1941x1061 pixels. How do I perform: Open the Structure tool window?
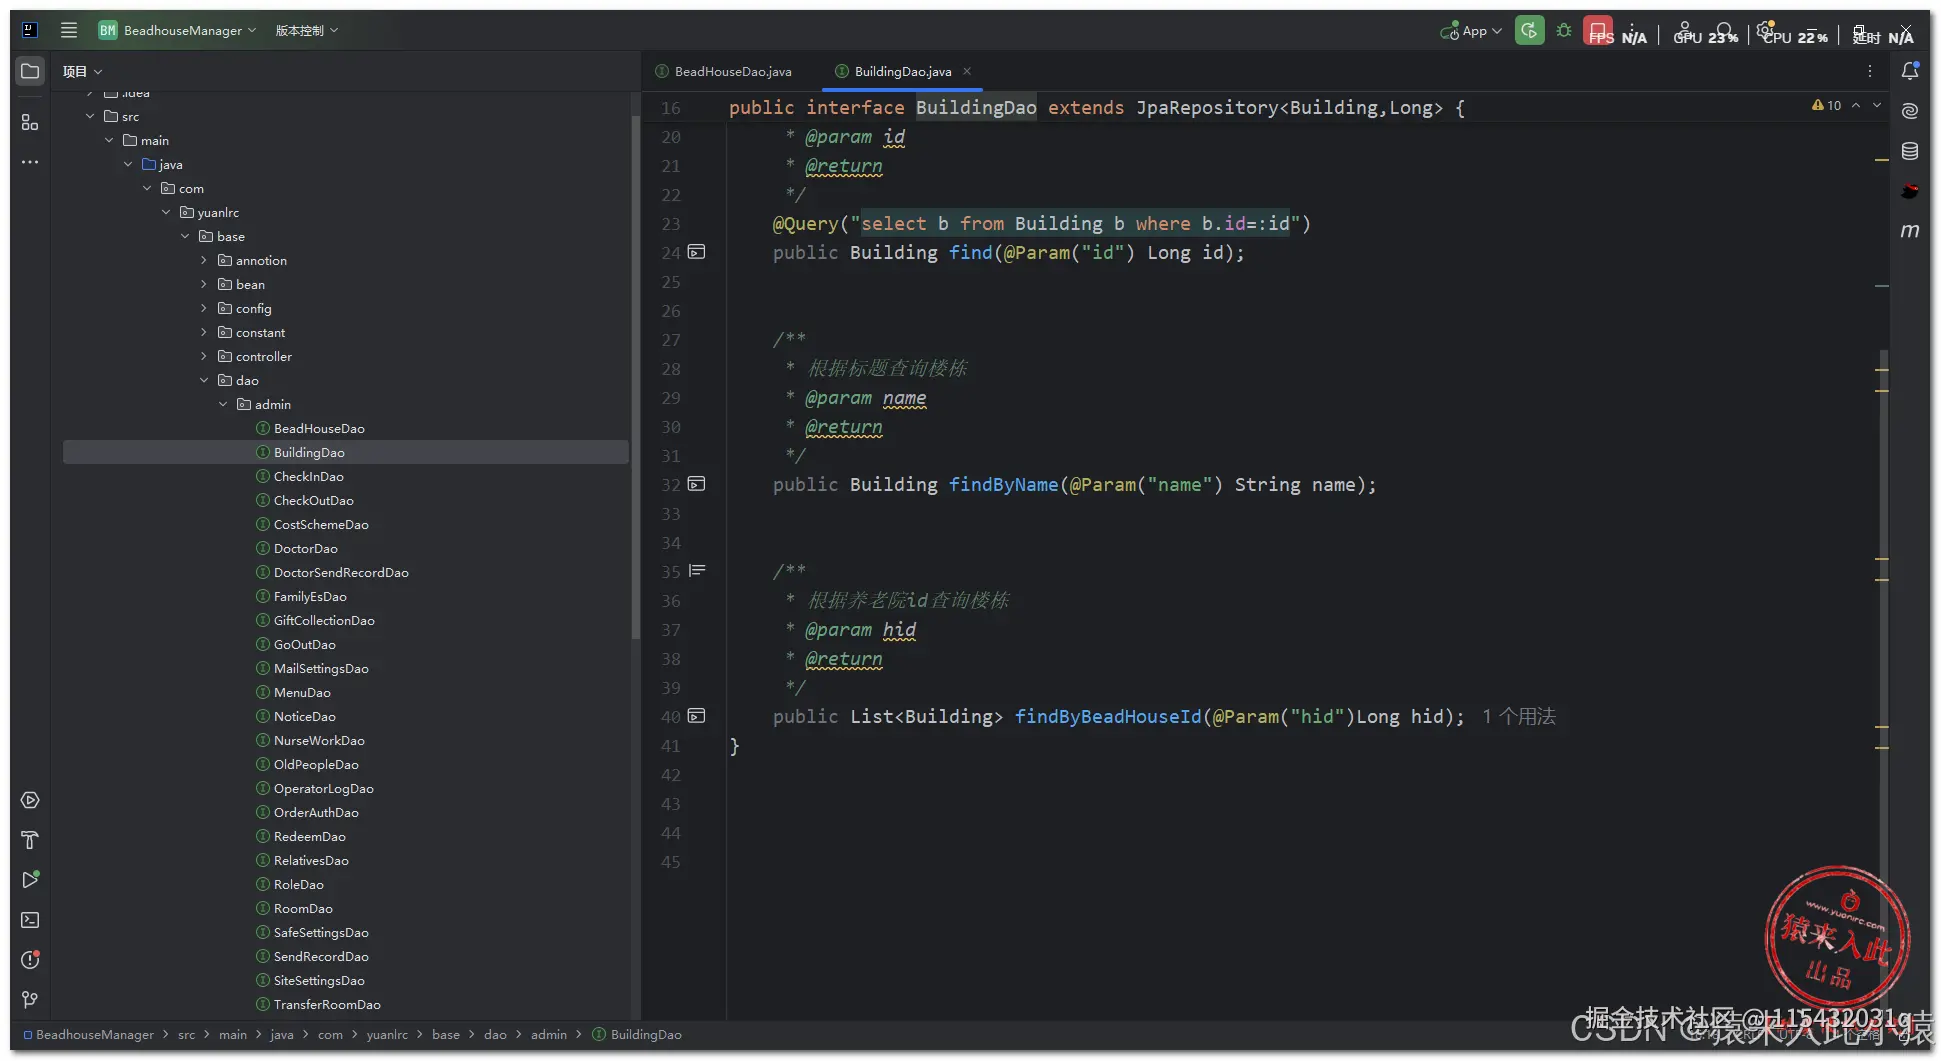coord(30,122)
